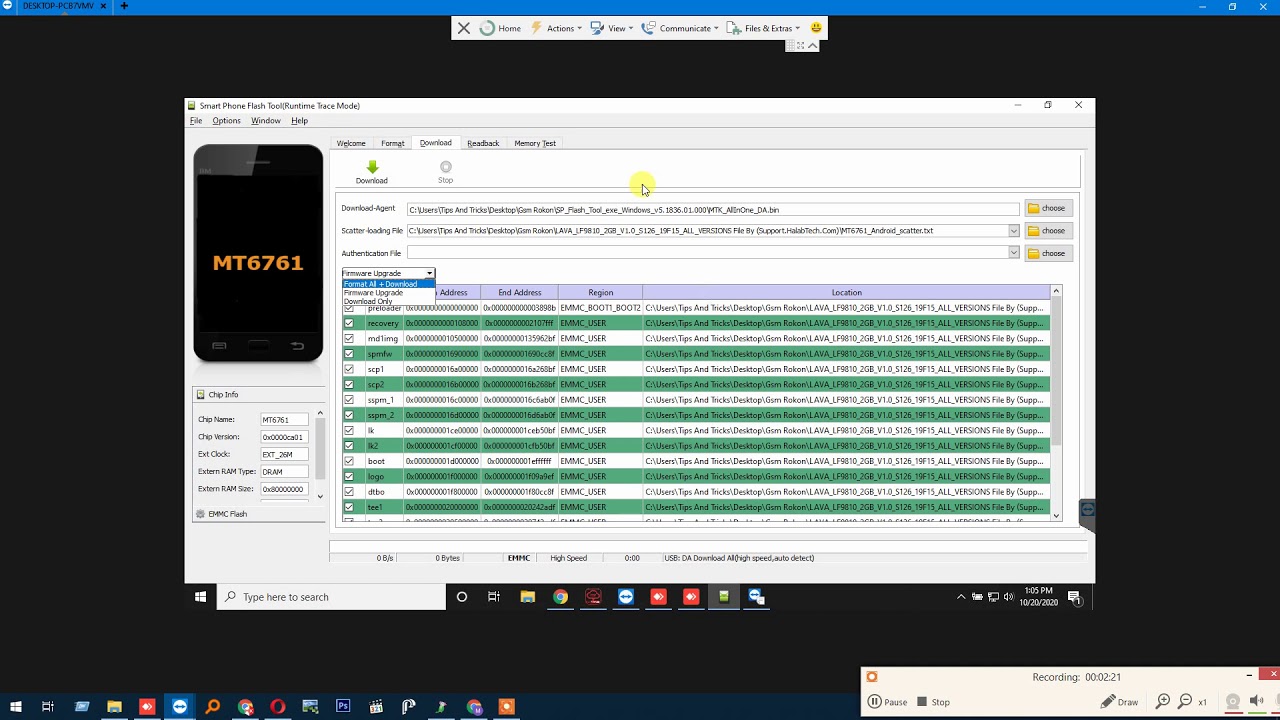Click the smiley feedback icon in TeamViewer toolbar

click(x=816, y=28)
